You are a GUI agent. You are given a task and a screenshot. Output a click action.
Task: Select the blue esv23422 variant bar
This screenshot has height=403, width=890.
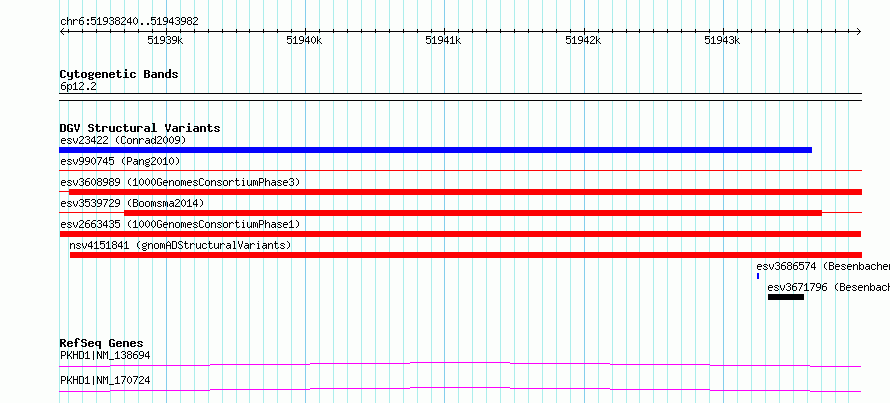coord(435,150)
